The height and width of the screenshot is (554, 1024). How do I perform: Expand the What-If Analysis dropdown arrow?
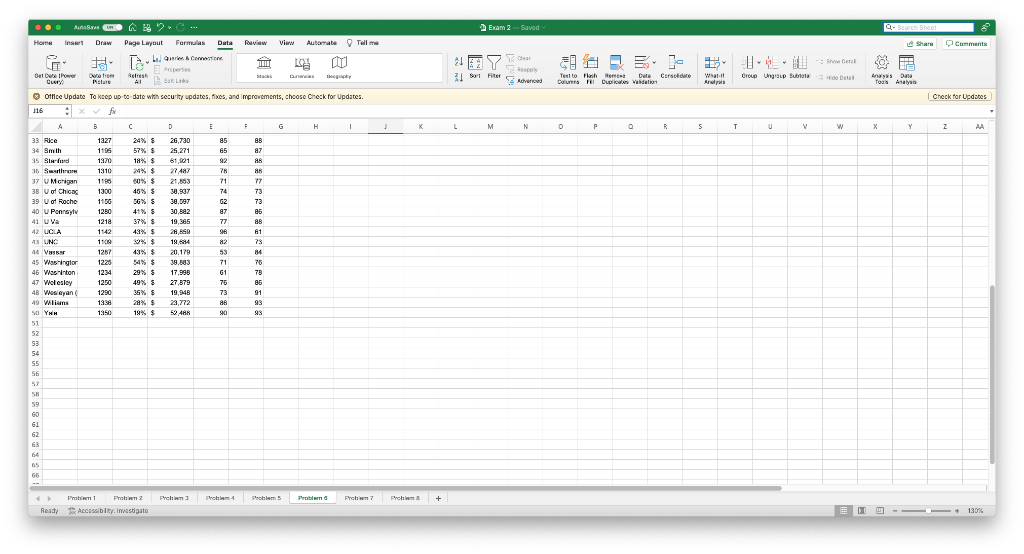(x=724, y=63)
